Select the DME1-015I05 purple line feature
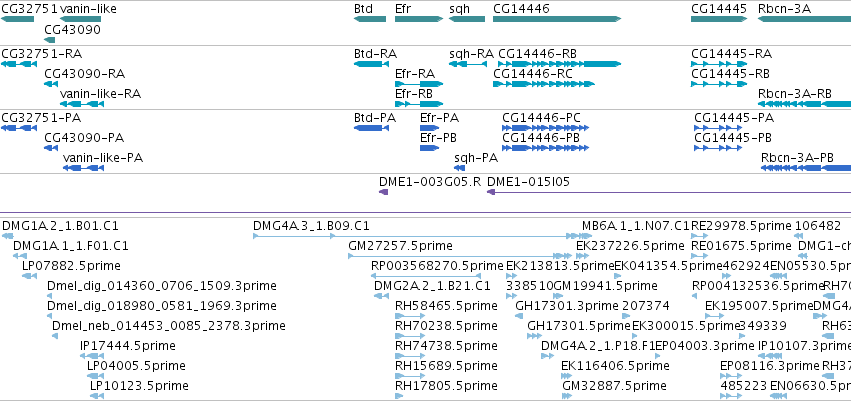This screenshot has height=401, width=851. pos(669,192)
